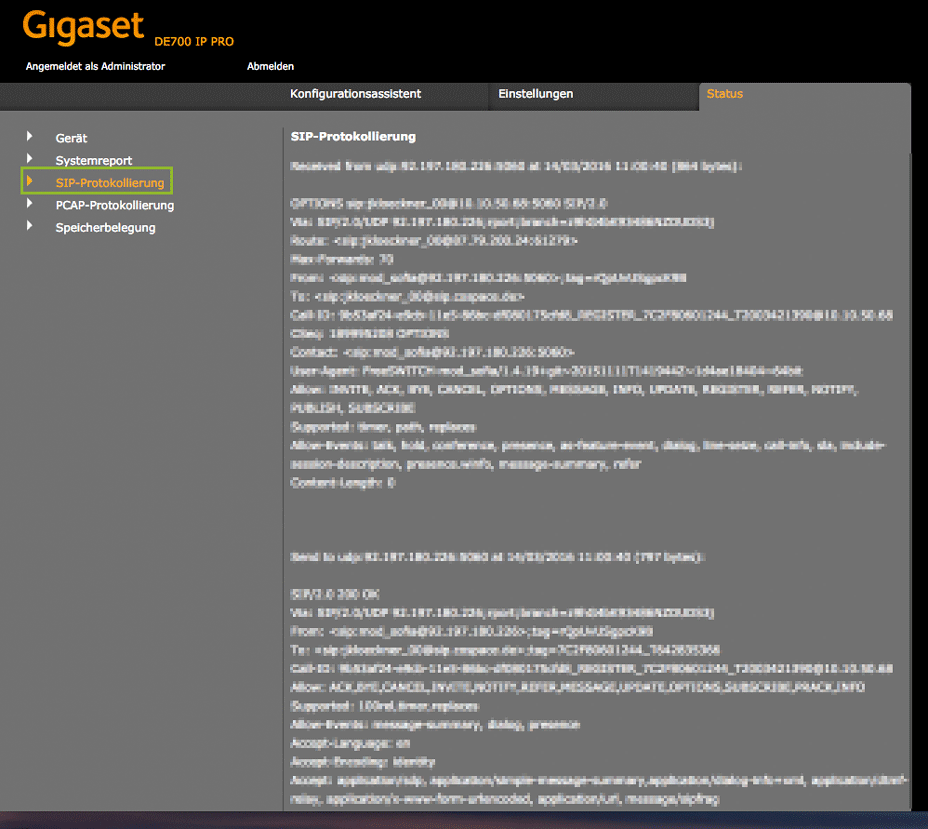
Task: Go to PCAP-Protokollierung in the sidebar
Action: click(114, 205)
